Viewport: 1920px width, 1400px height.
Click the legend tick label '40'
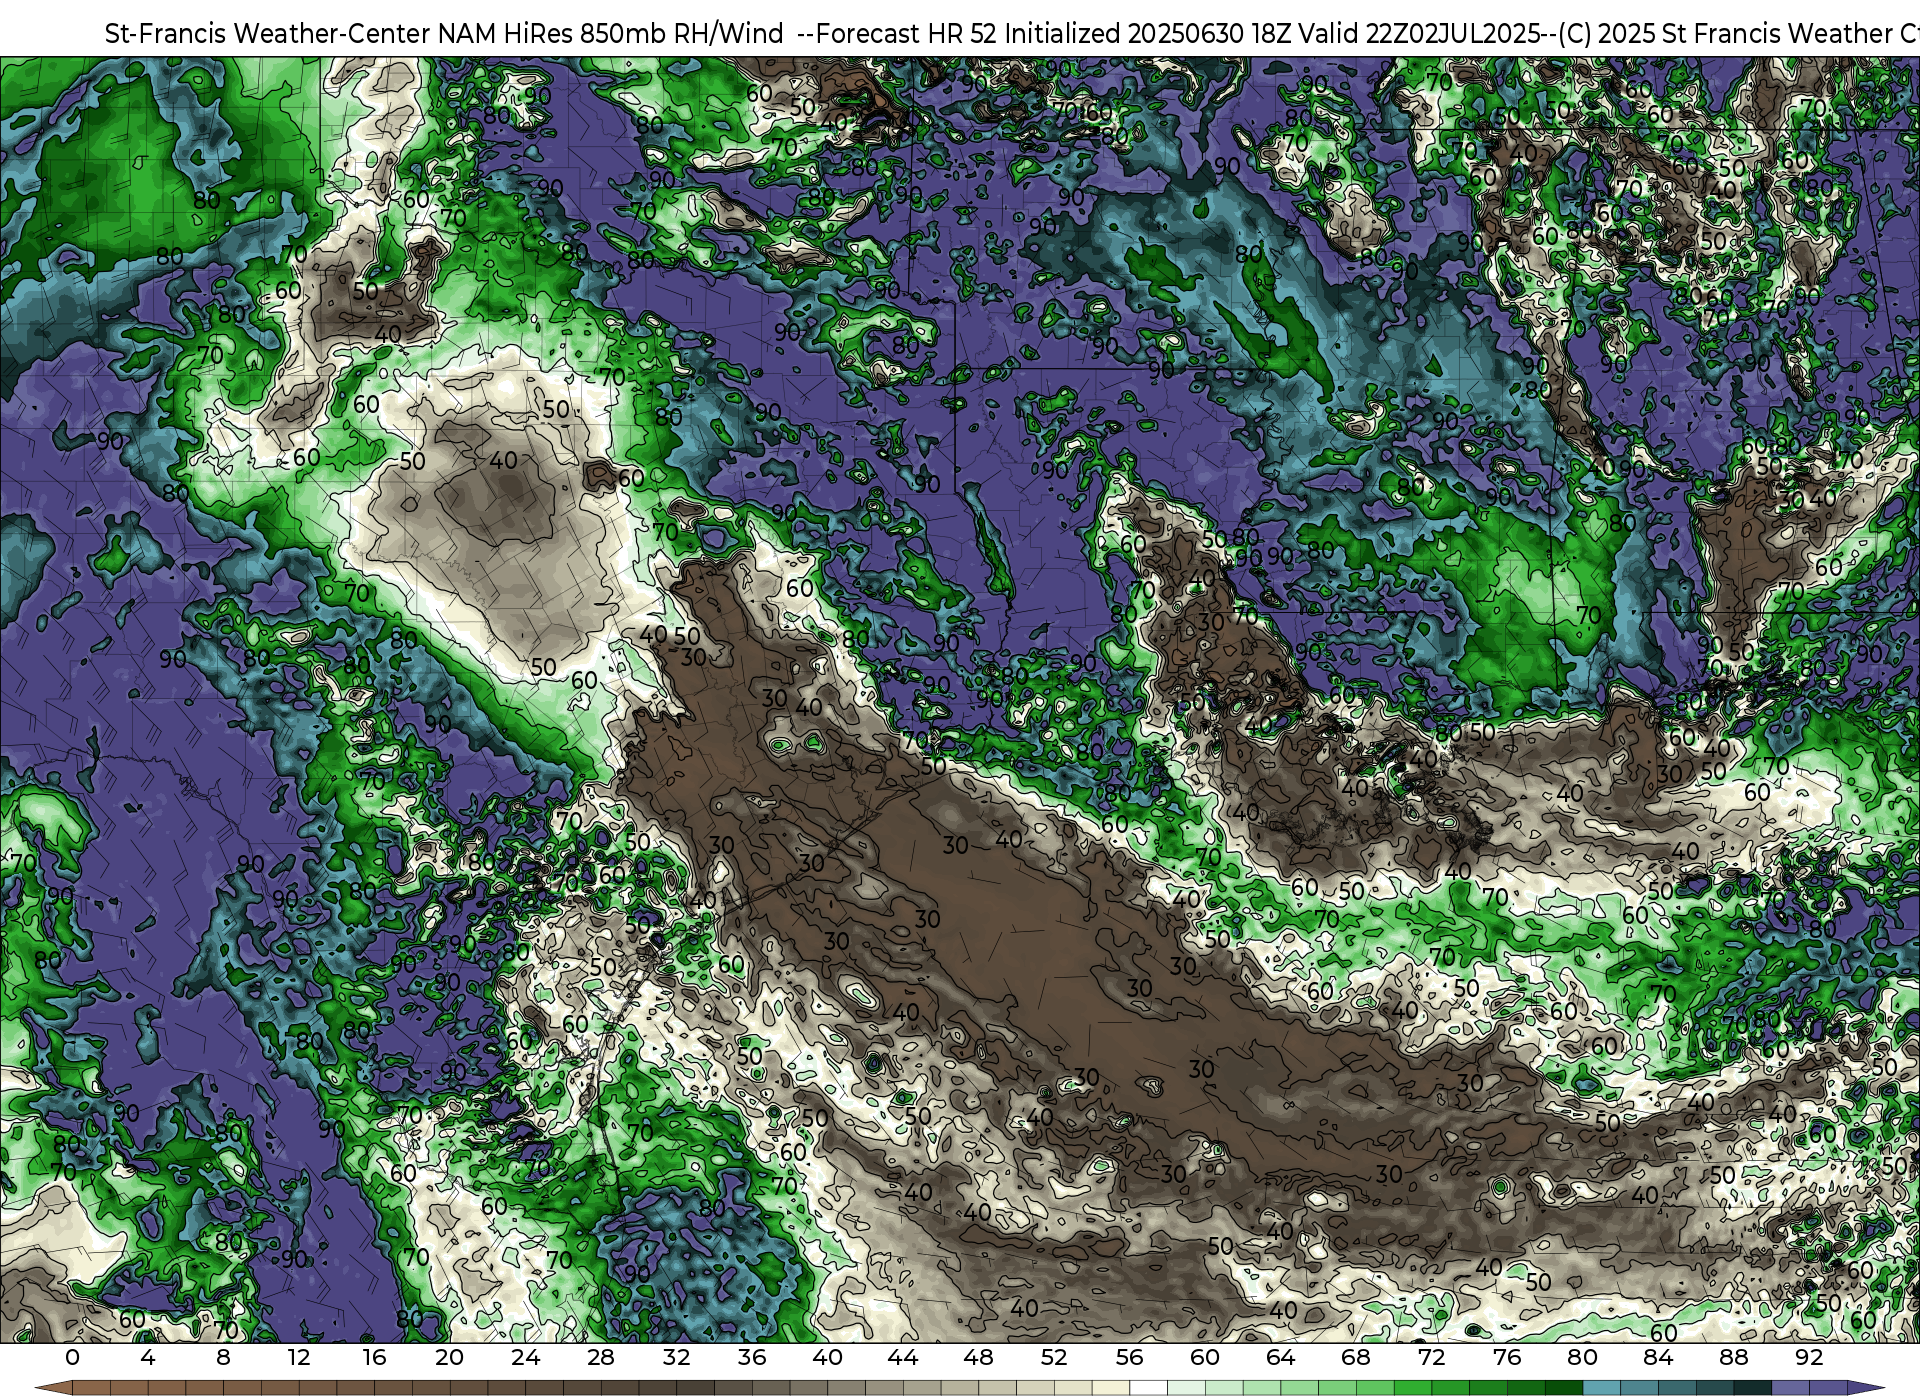(x=828, y=1358)
